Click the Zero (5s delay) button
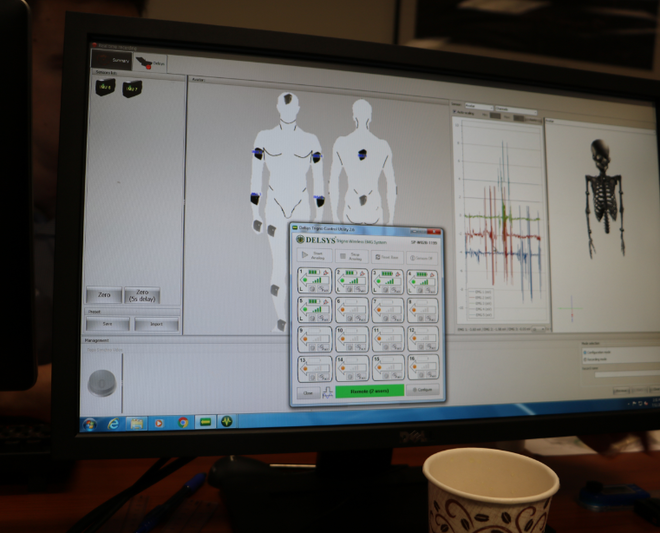The image size is (660, 533). [142, 296]
